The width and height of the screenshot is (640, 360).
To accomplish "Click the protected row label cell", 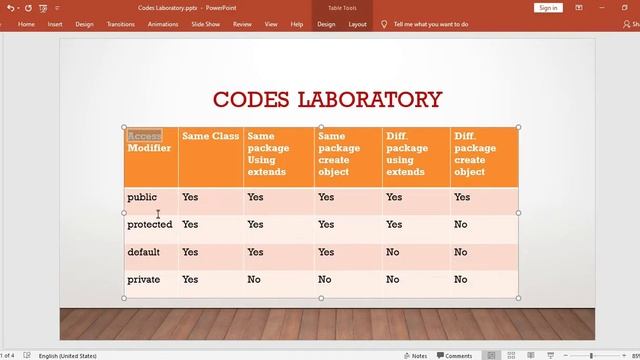I will click(151, 229).
